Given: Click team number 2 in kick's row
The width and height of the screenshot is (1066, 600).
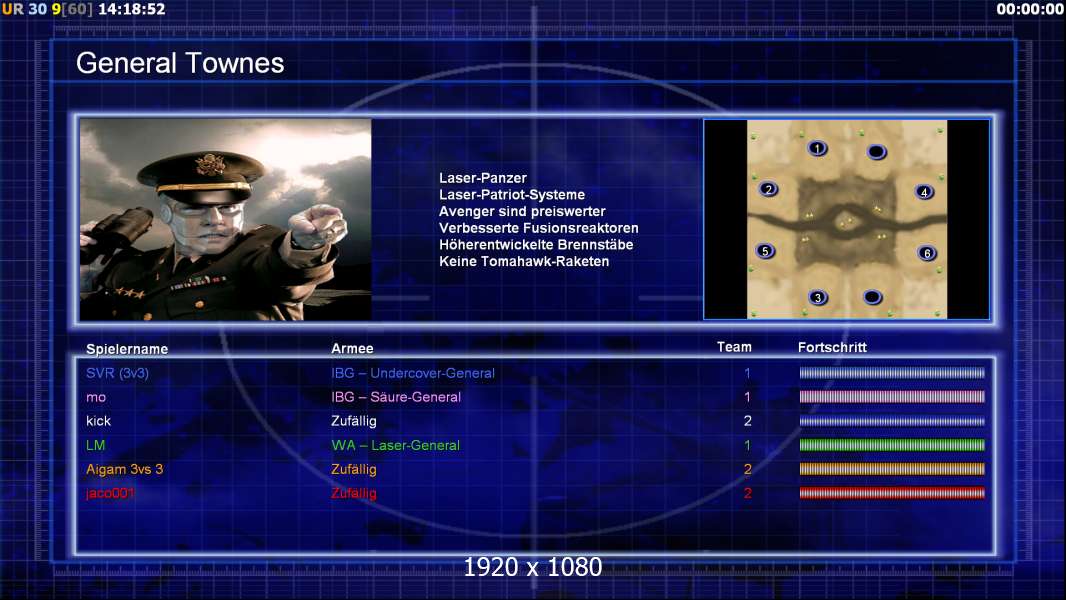Looking at the screenshot, I should click(748, 421).
